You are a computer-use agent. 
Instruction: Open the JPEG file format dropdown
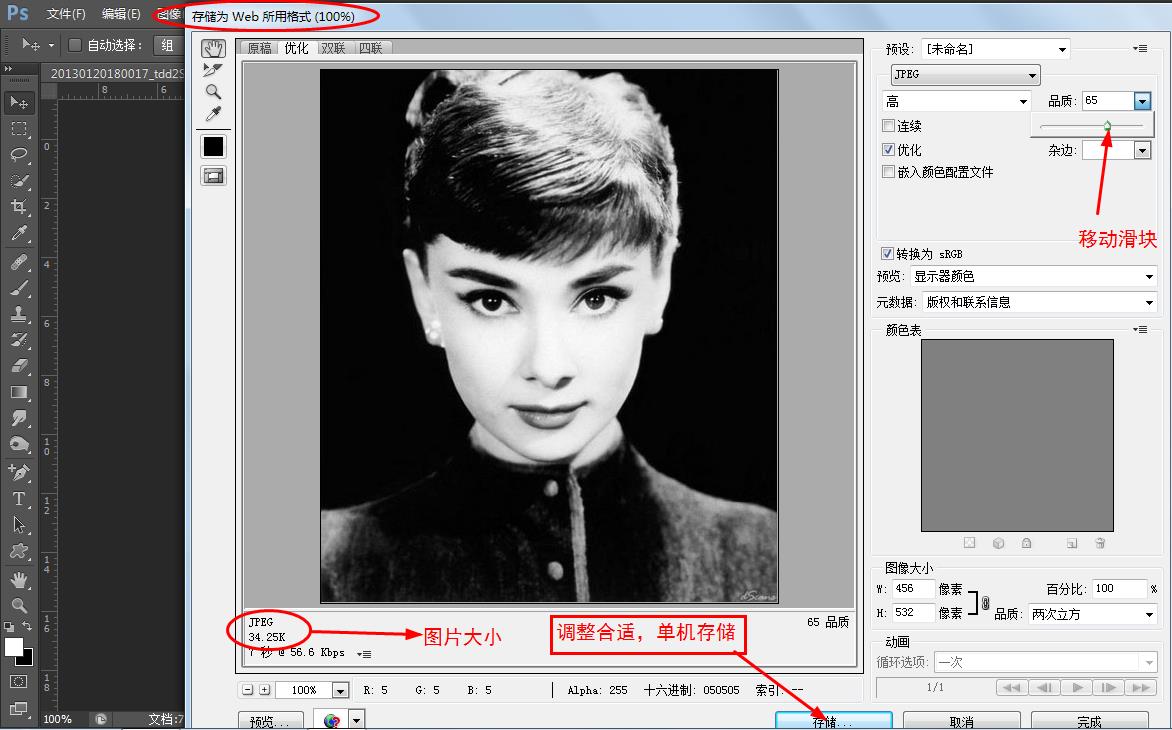(x=965, y=75)
